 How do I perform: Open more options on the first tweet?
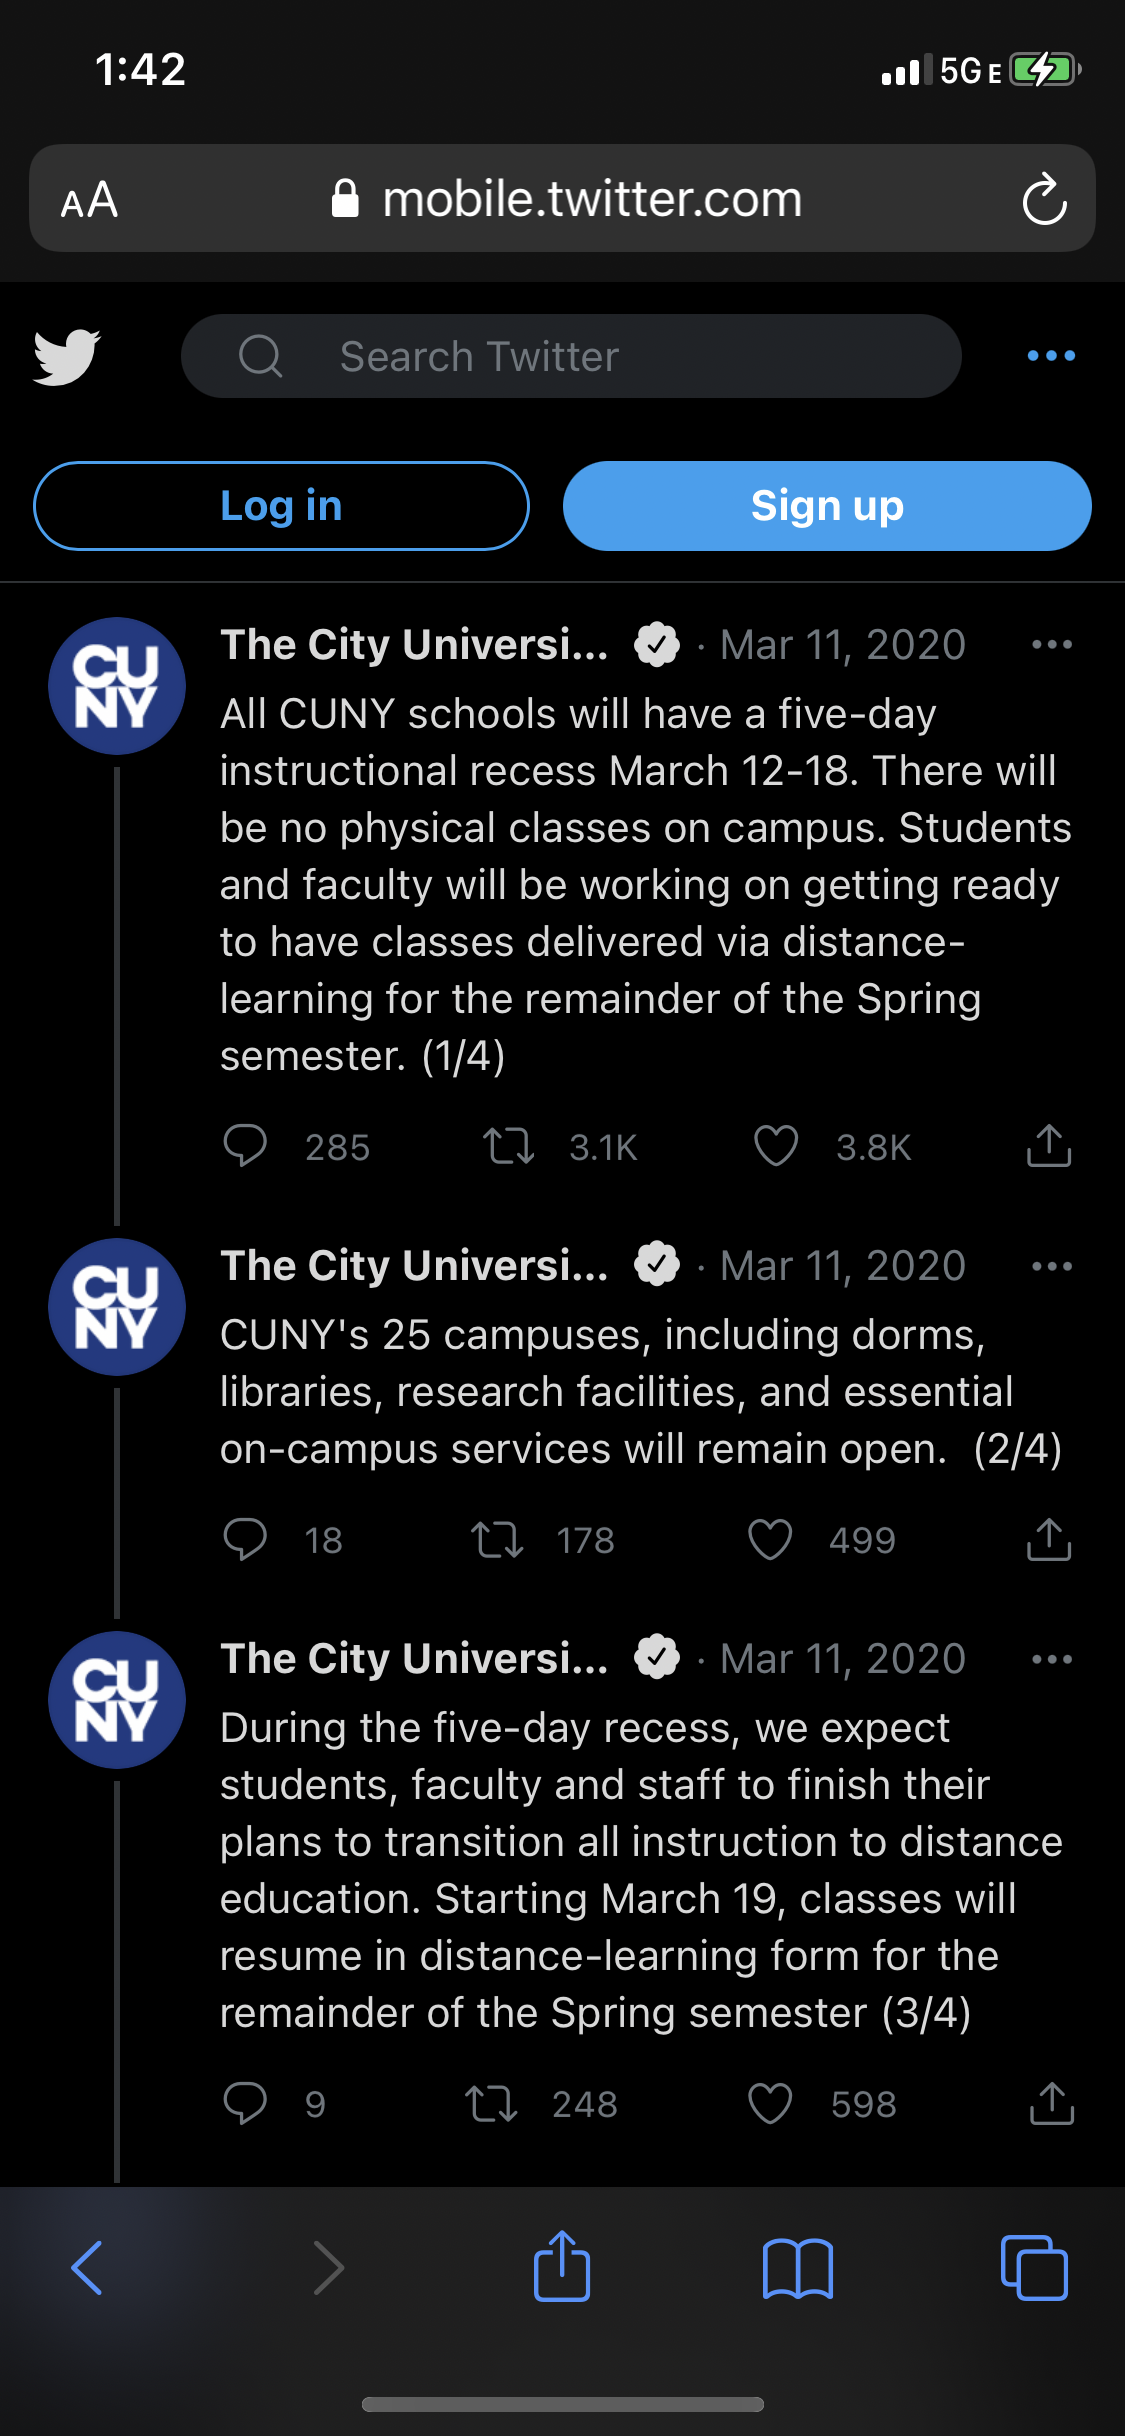click(x=1051, y=645)
